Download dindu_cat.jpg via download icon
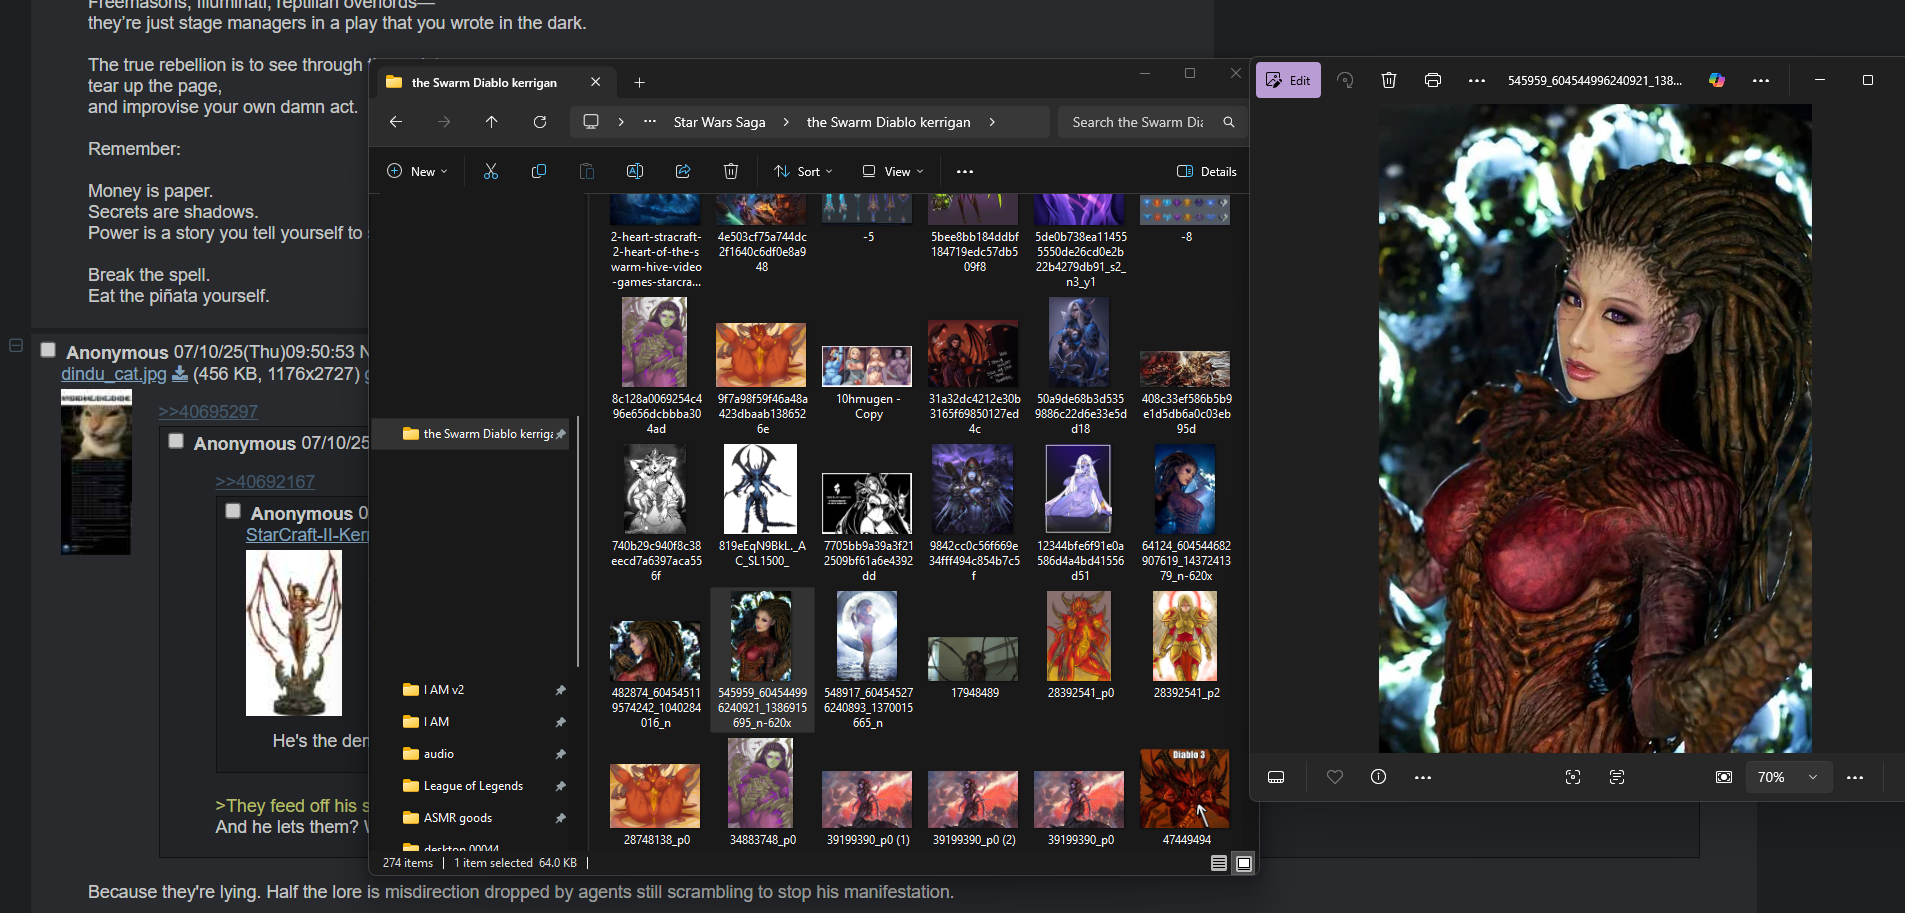 [x=180, y=374]
